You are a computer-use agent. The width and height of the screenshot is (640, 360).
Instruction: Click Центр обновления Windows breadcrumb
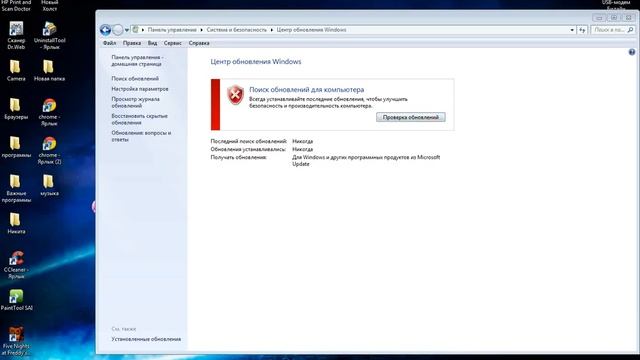(x=311, y=30)
